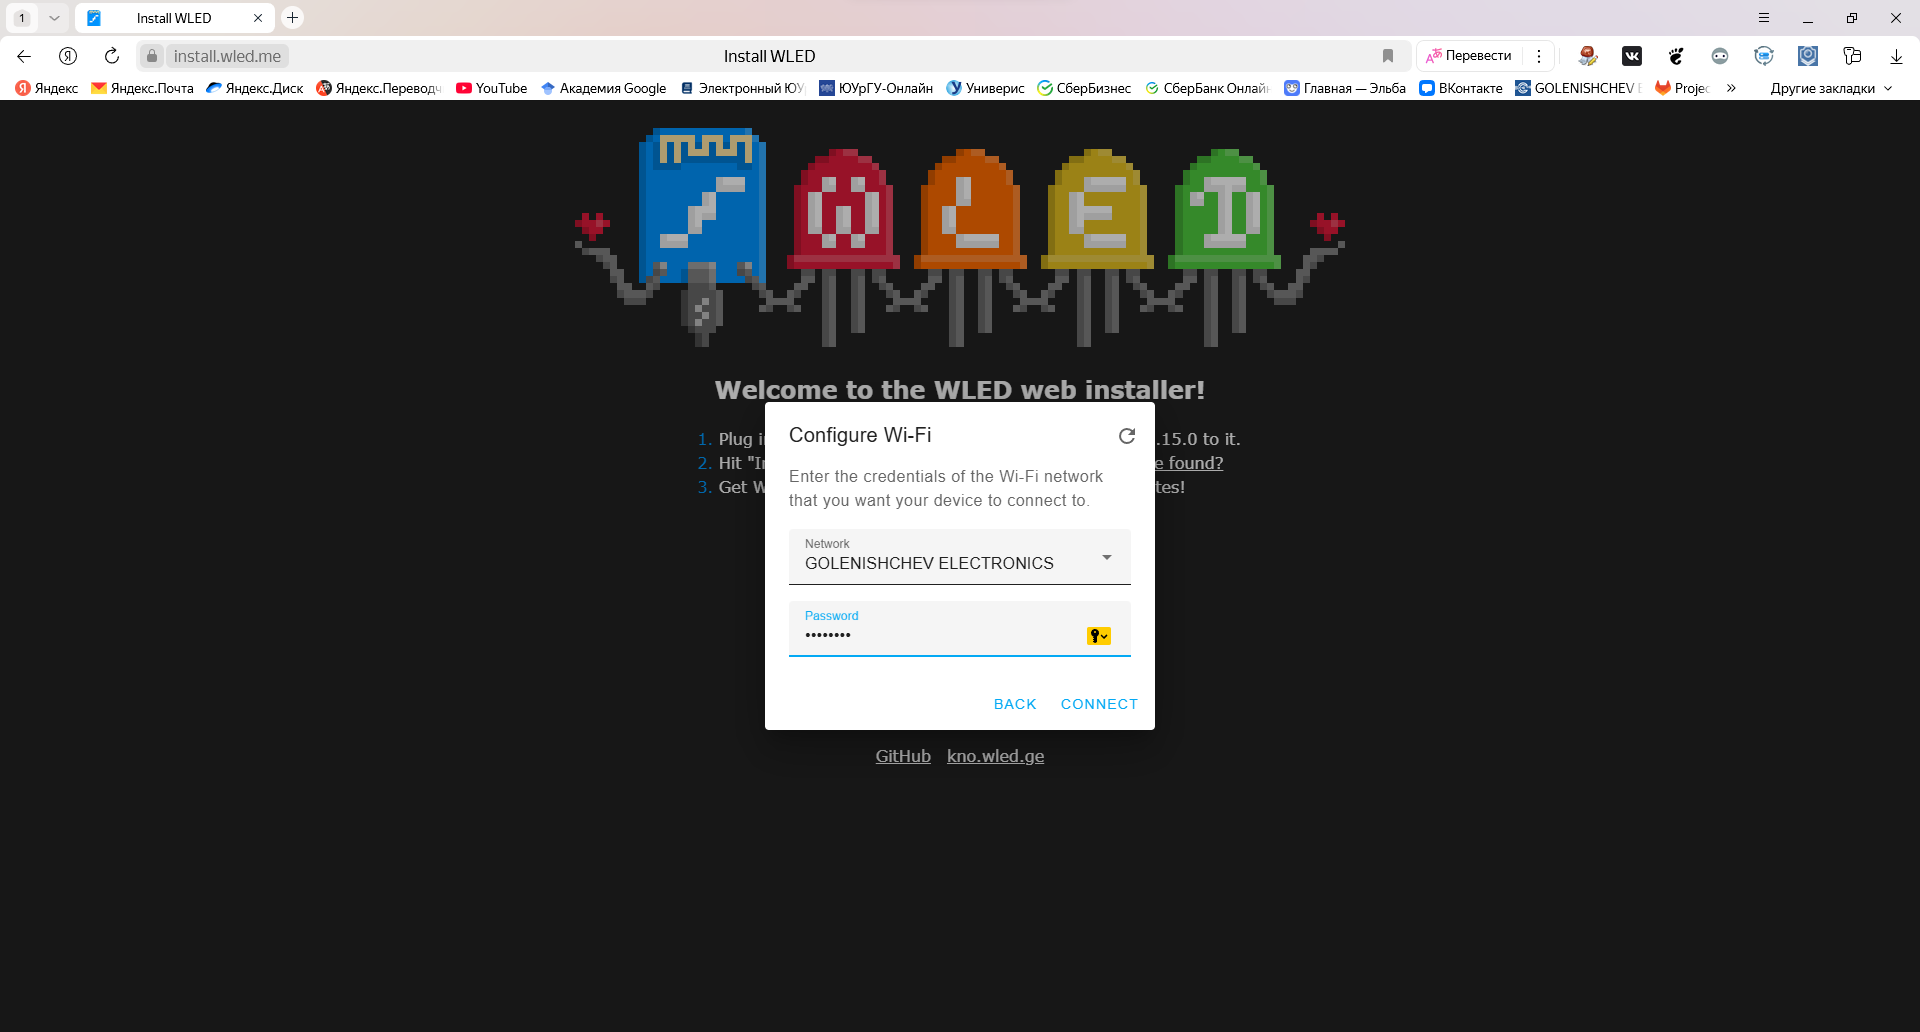Open the VK extension icon in toolbar
The width and height of the screenshot is (1920, 1032).
tap(1632, 56)
